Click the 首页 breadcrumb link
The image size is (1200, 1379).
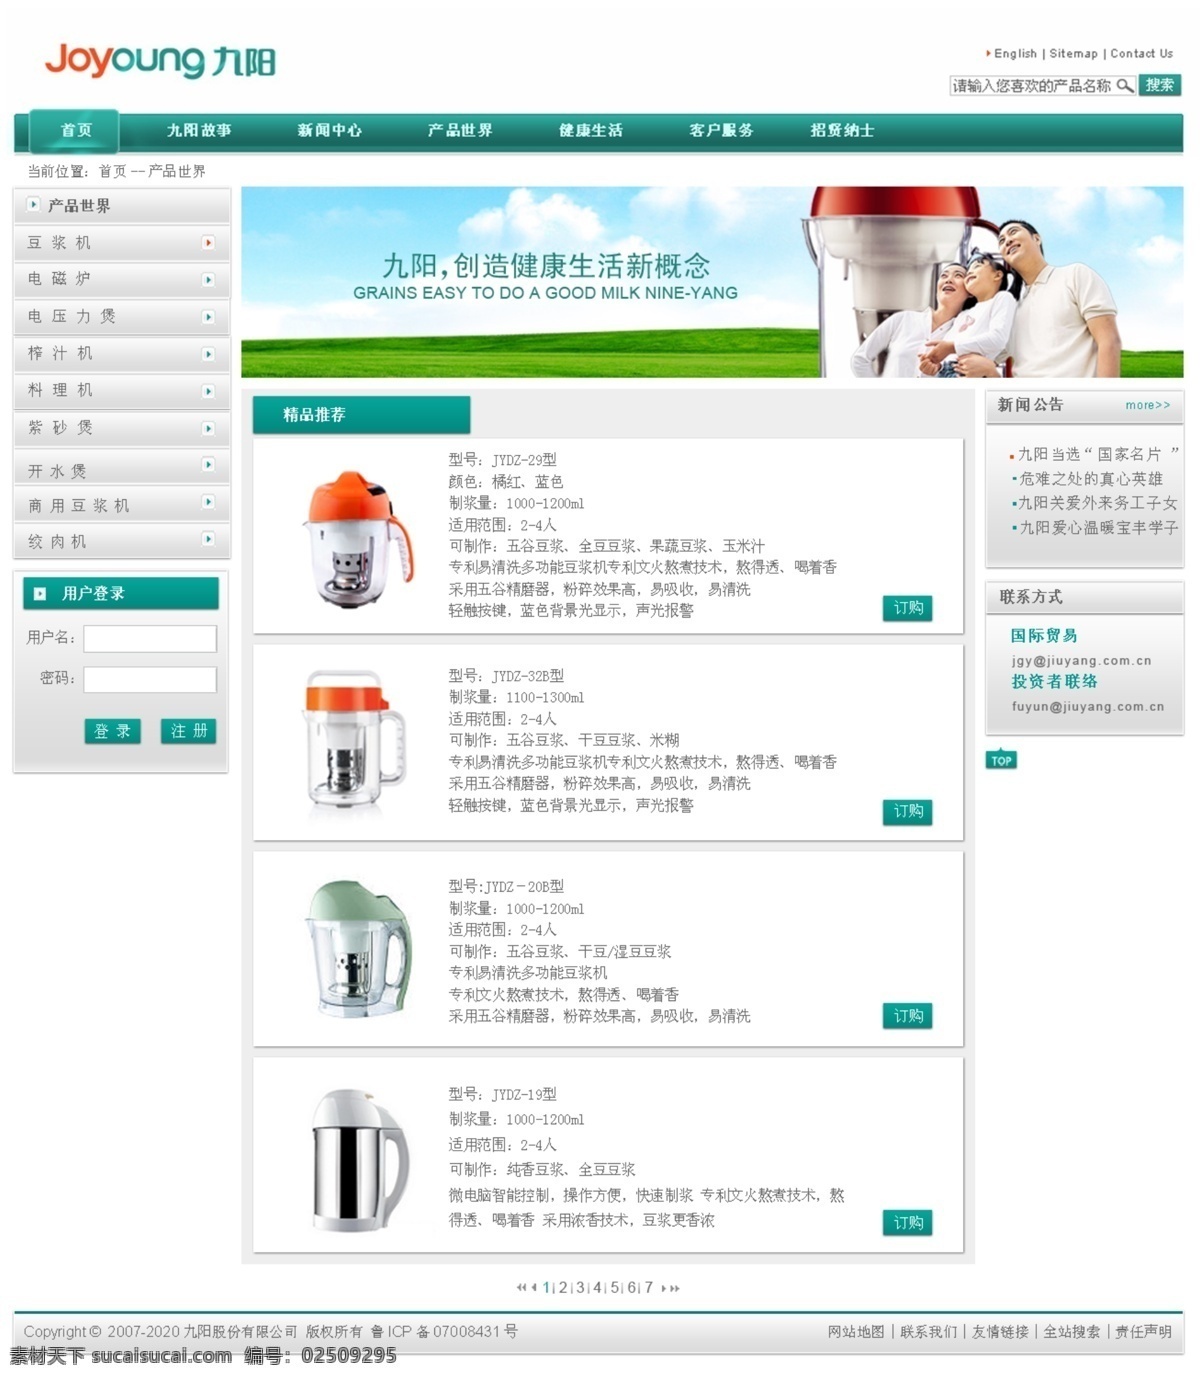tap(112, 172)
